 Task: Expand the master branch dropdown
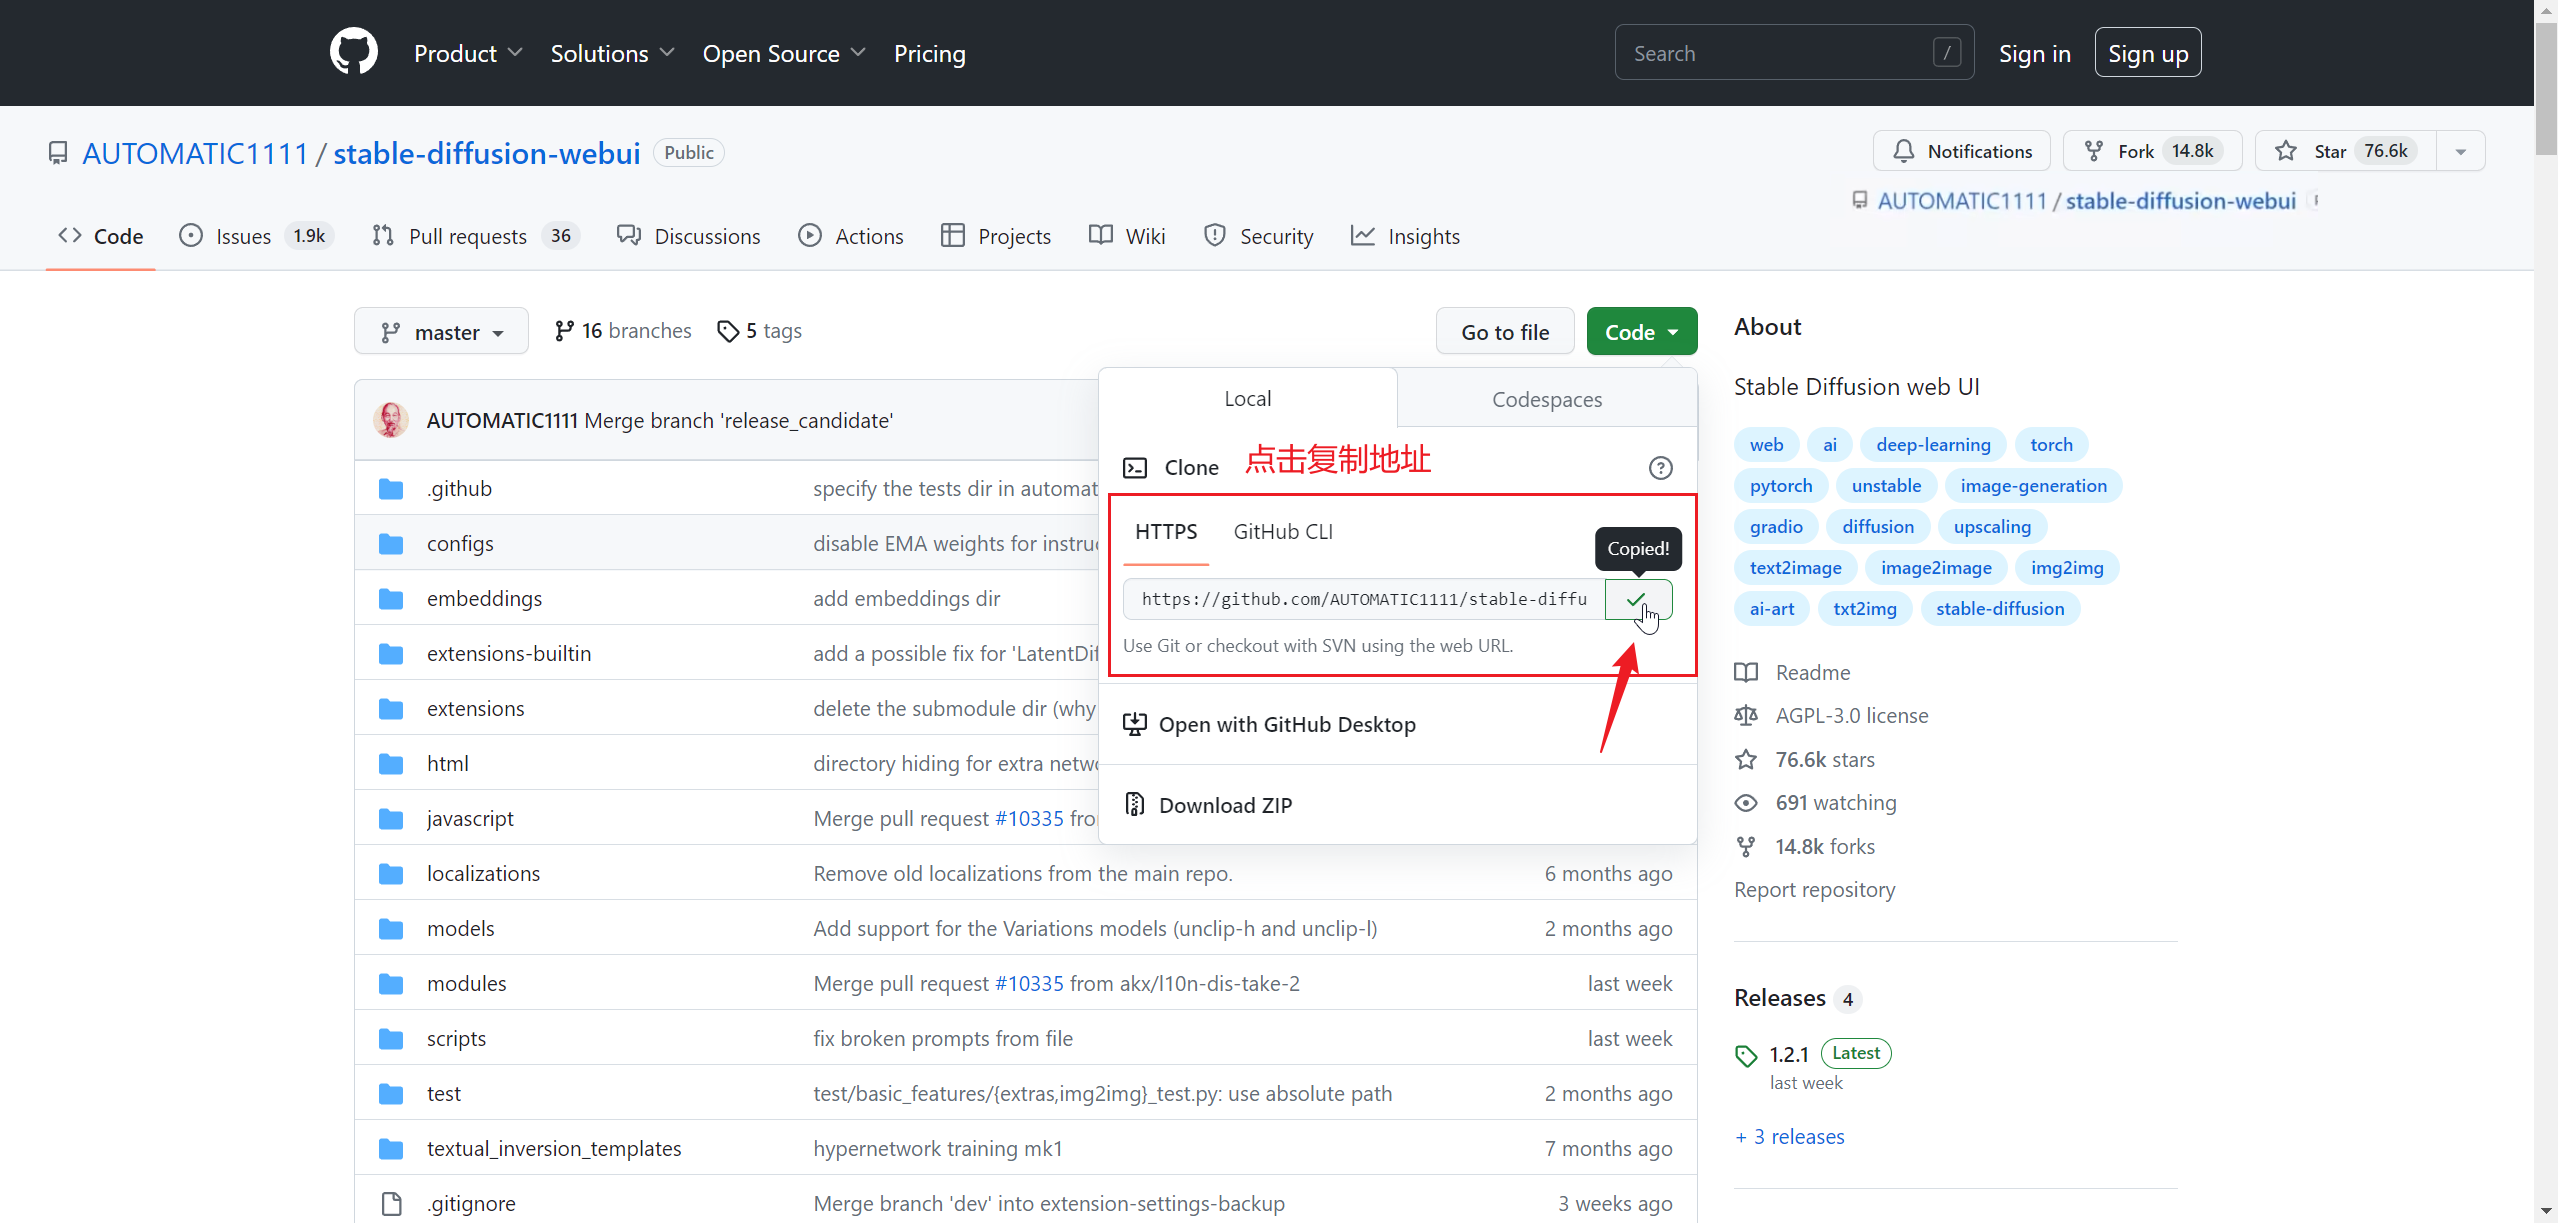pyautogui.click(x=441, y=332)
